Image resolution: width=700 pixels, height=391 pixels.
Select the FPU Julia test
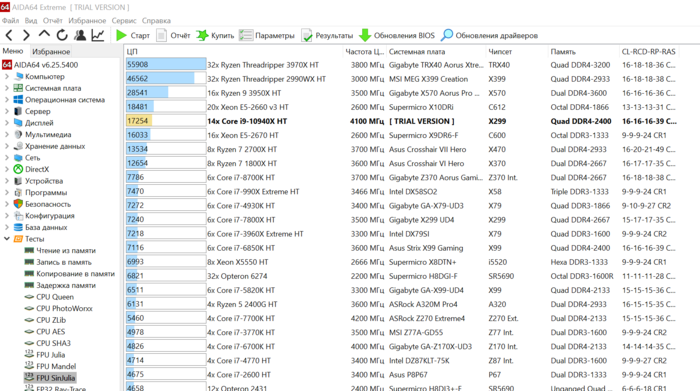coord(50,355)
